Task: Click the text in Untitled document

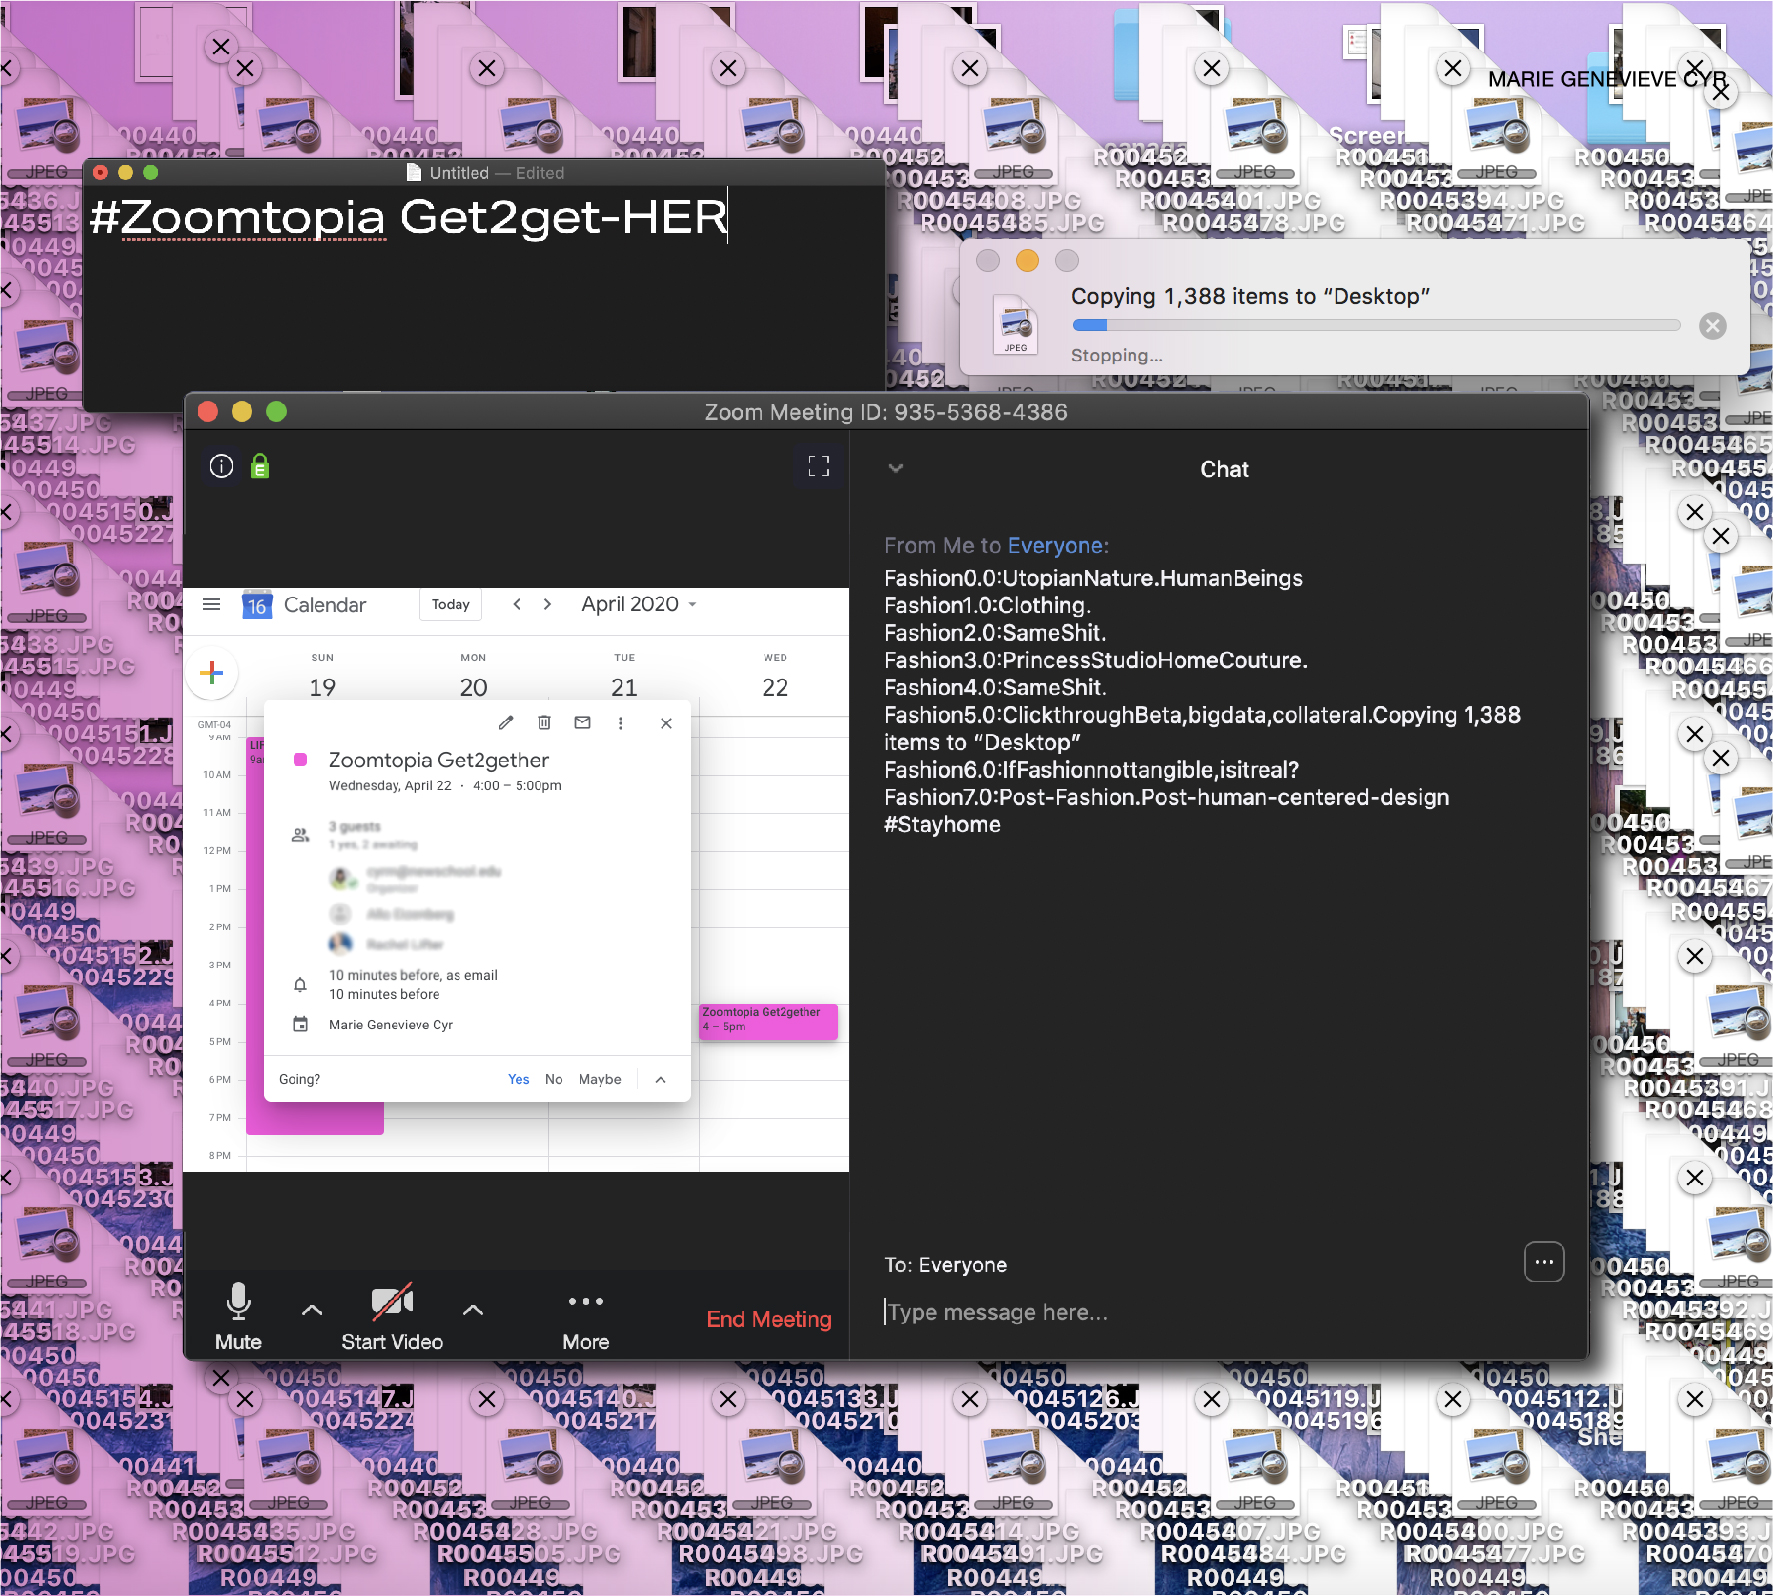Action: point(408,217)
